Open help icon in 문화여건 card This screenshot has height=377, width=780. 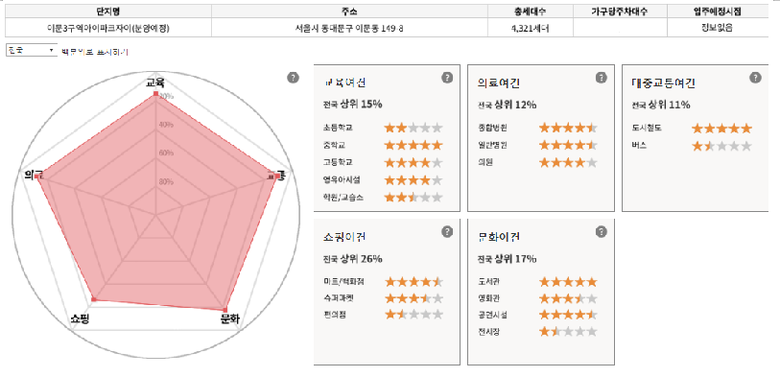601,232
